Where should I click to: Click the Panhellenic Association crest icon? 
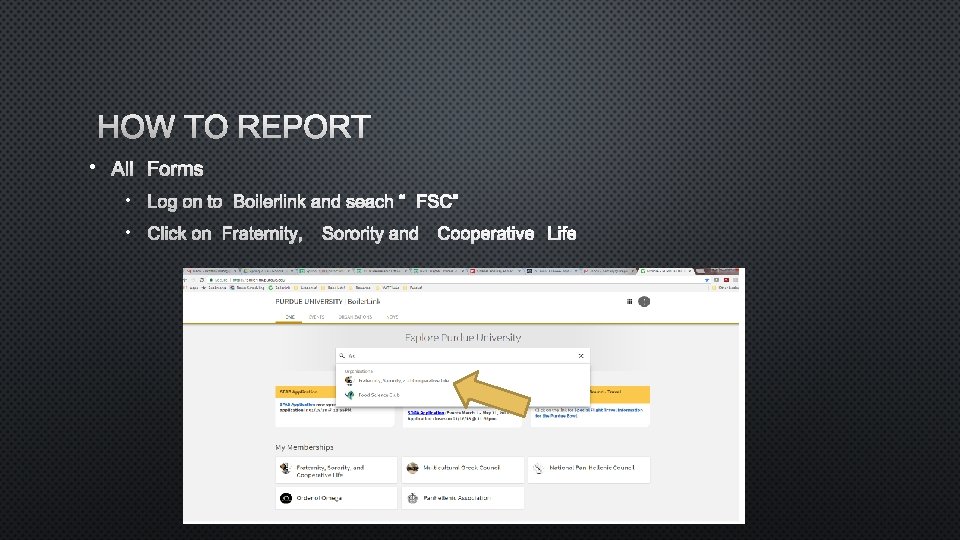[x=413, y=498]
